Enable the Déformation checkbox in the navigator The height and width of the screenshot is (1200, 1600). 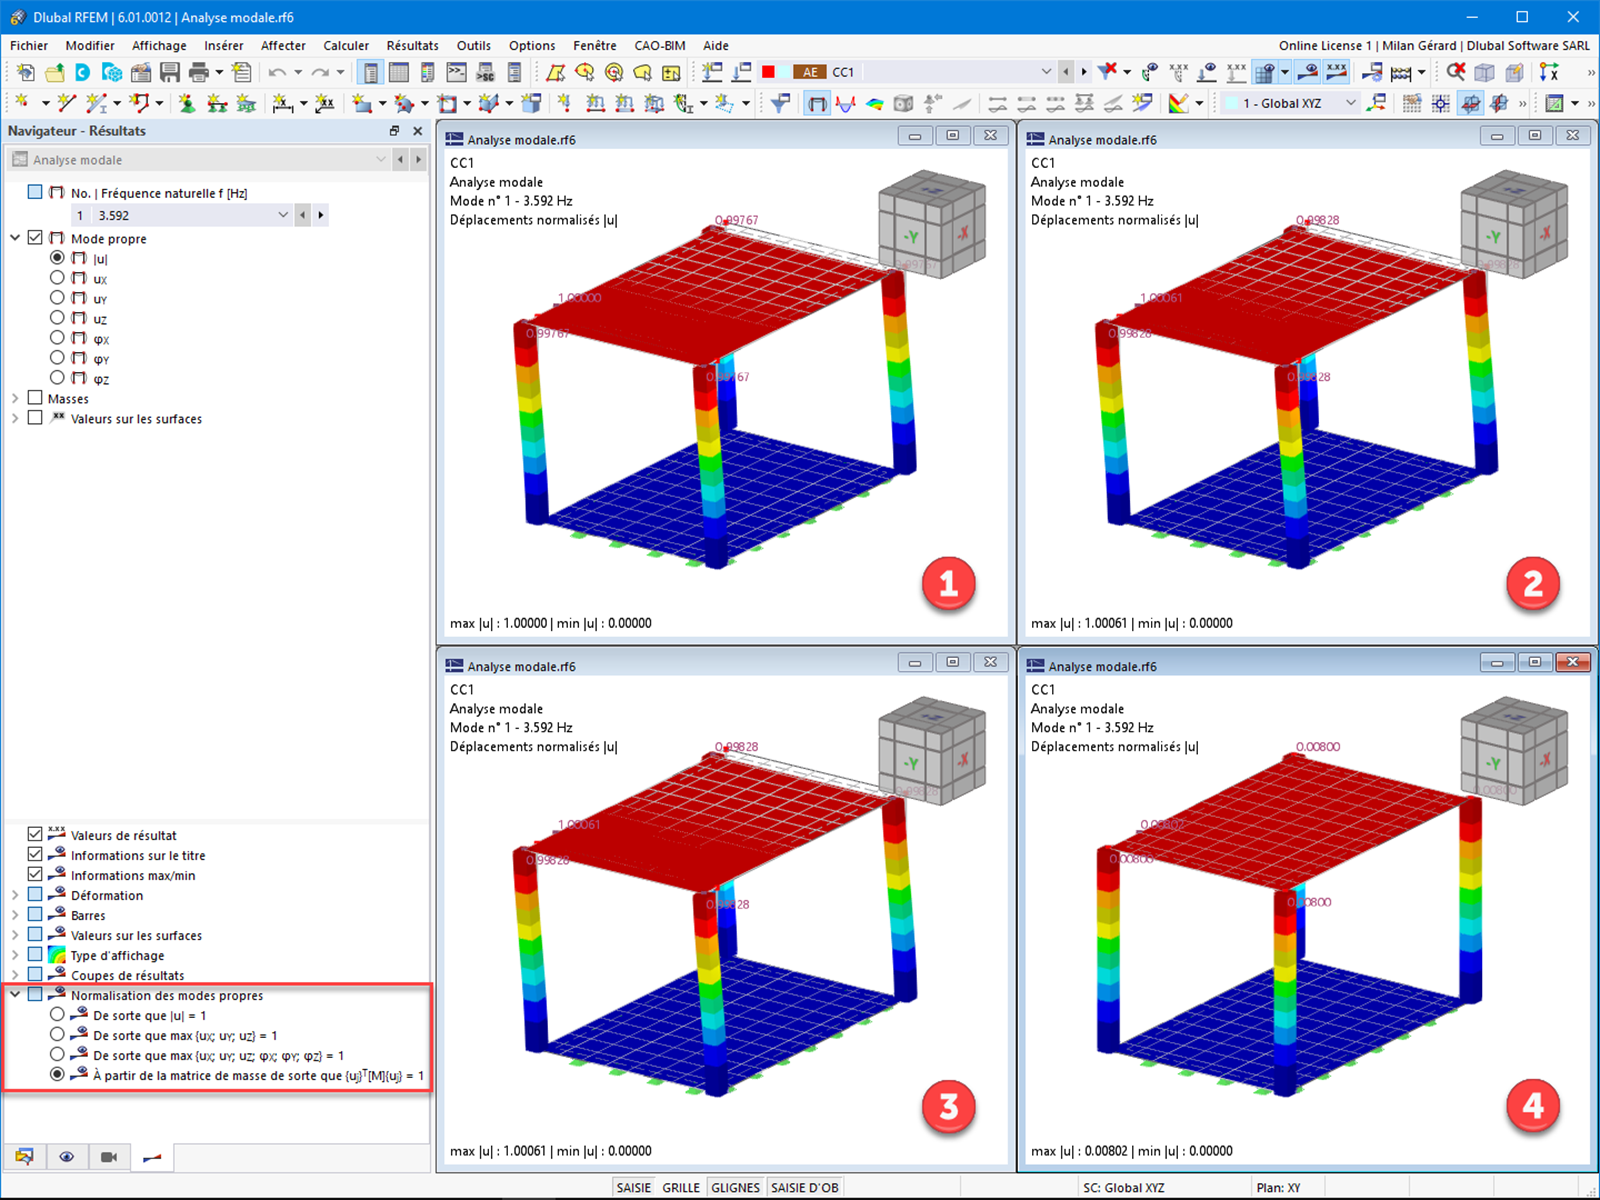pyautogui.click(x=36, y=895)
